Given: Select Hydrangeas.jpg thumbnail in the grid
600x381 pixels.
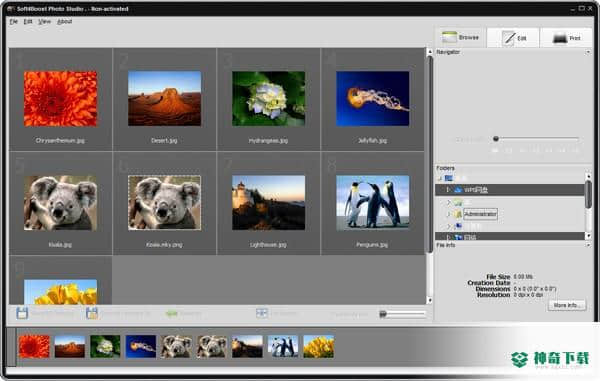Looking at the screenshot, I should tap(269, 99).
